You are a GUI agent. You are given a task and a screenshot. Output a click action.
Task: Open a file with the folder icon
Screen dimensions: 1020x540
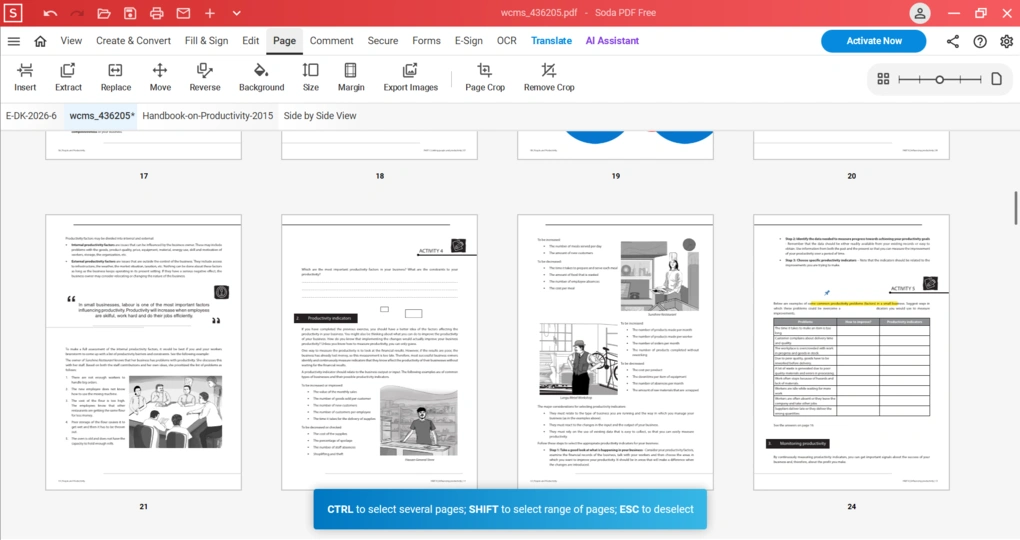pos(103,13)
